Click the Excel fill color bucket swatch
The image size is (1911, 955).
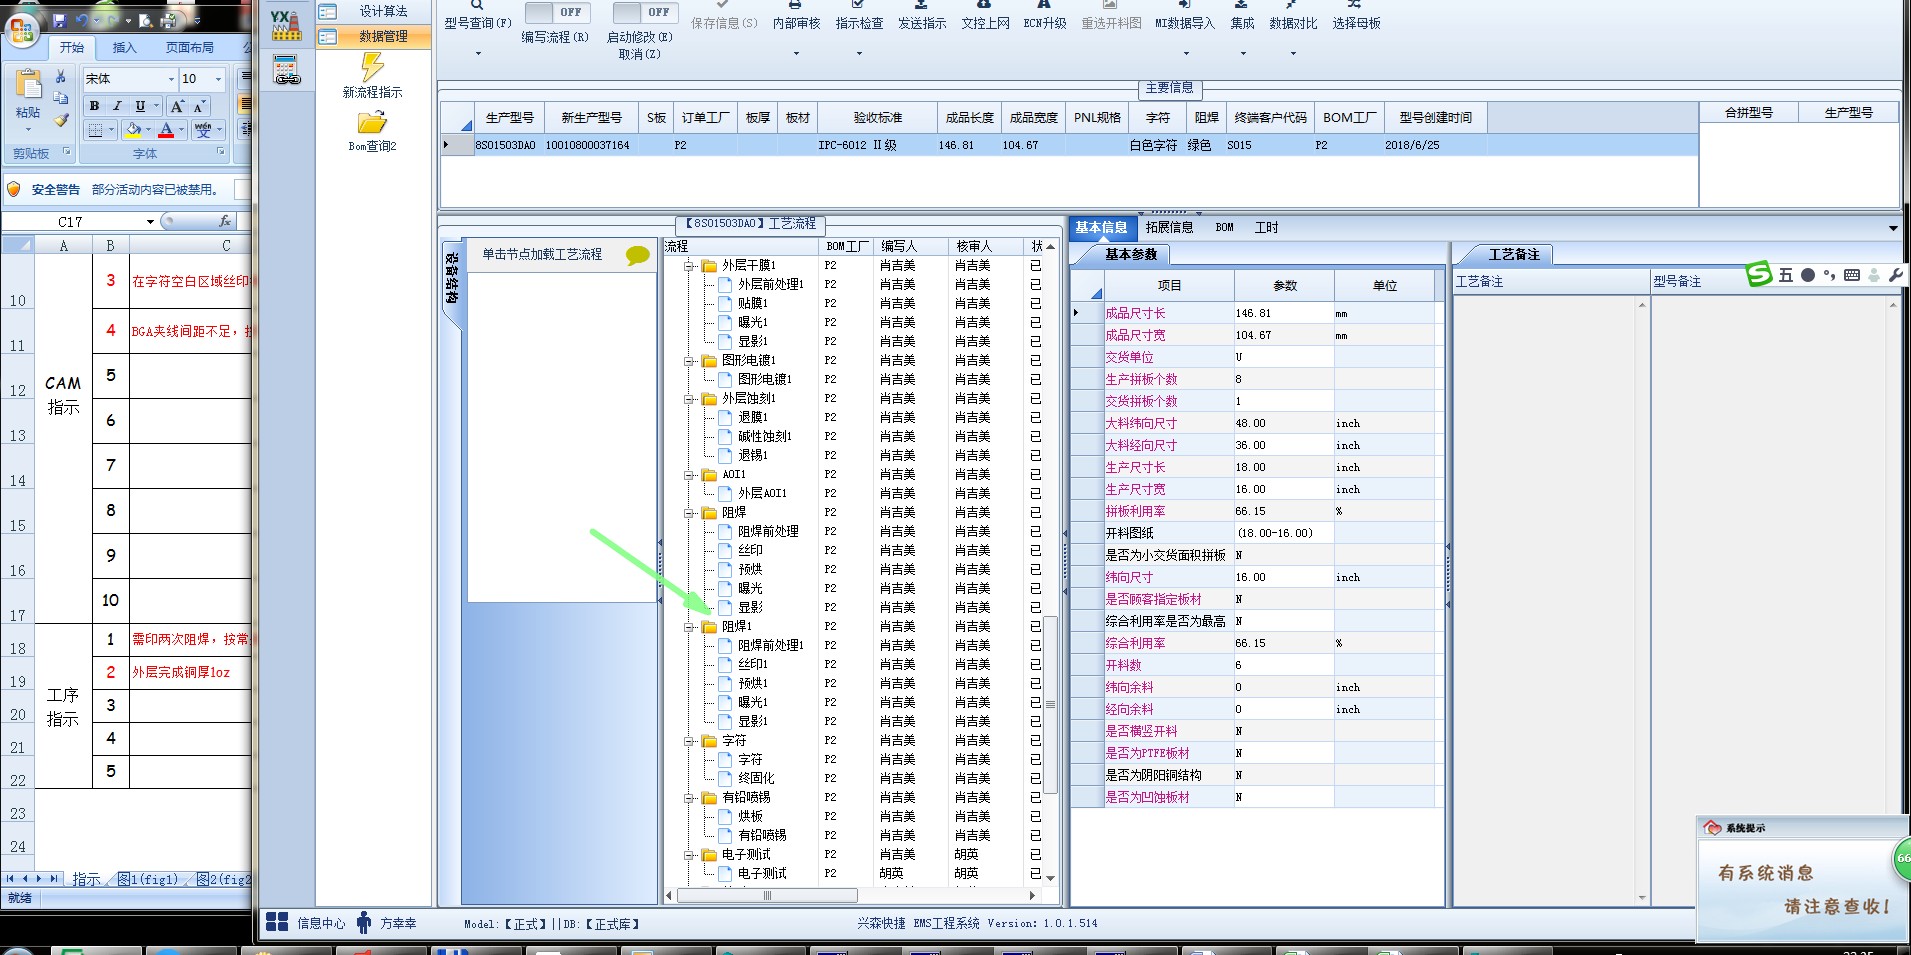[133, 130]
